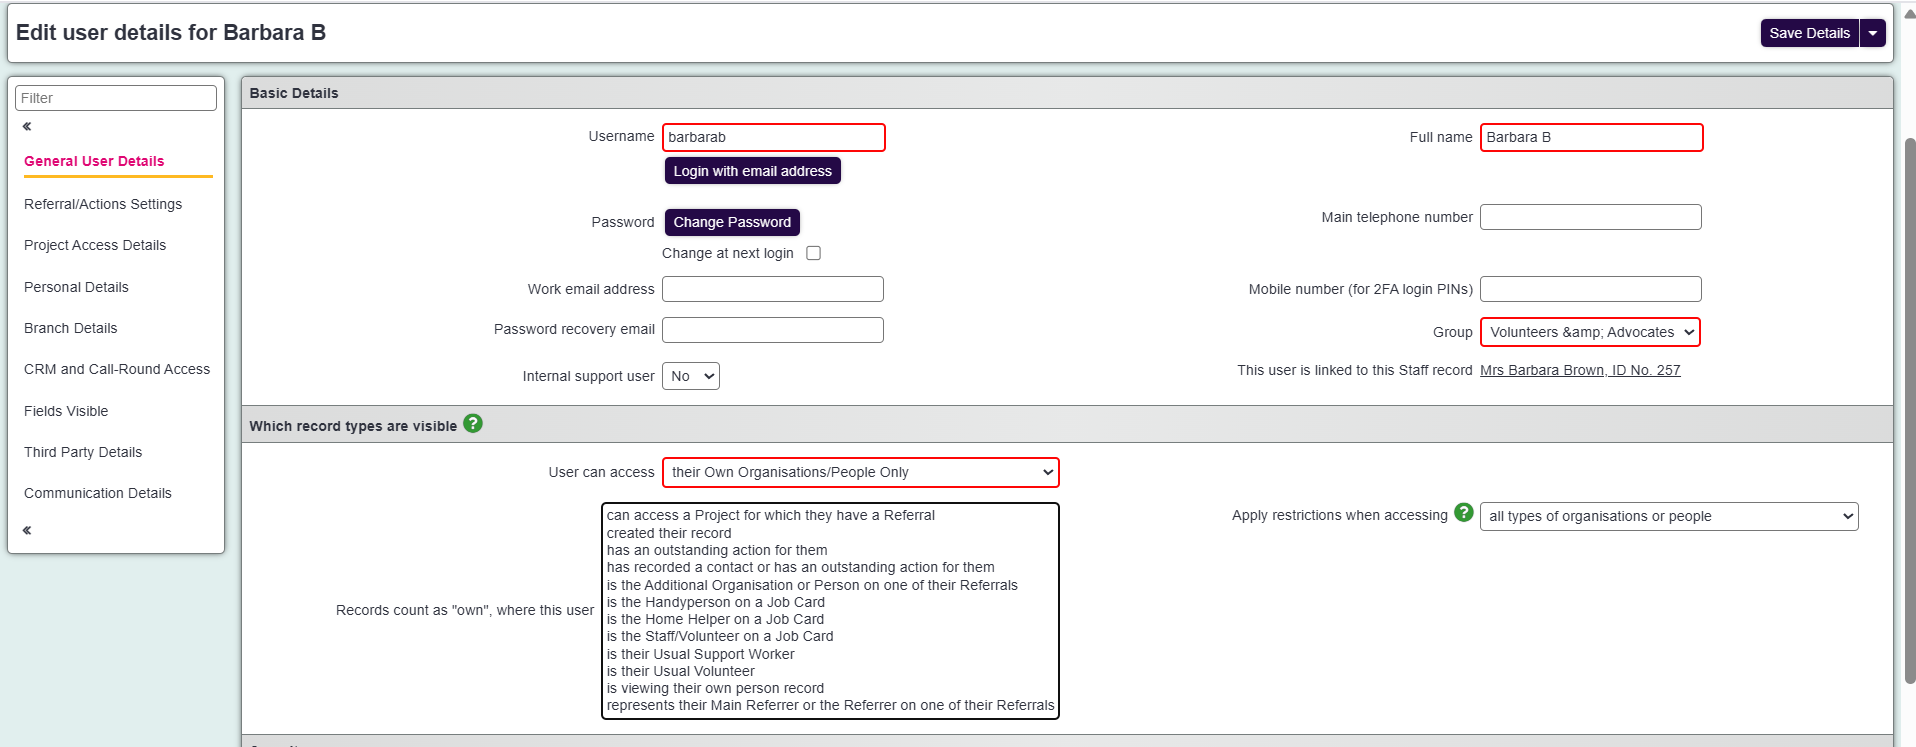The image size is (1916, 747).
Task: Click bottom double-chevron icon in sidebar
Action: (27, 530)
